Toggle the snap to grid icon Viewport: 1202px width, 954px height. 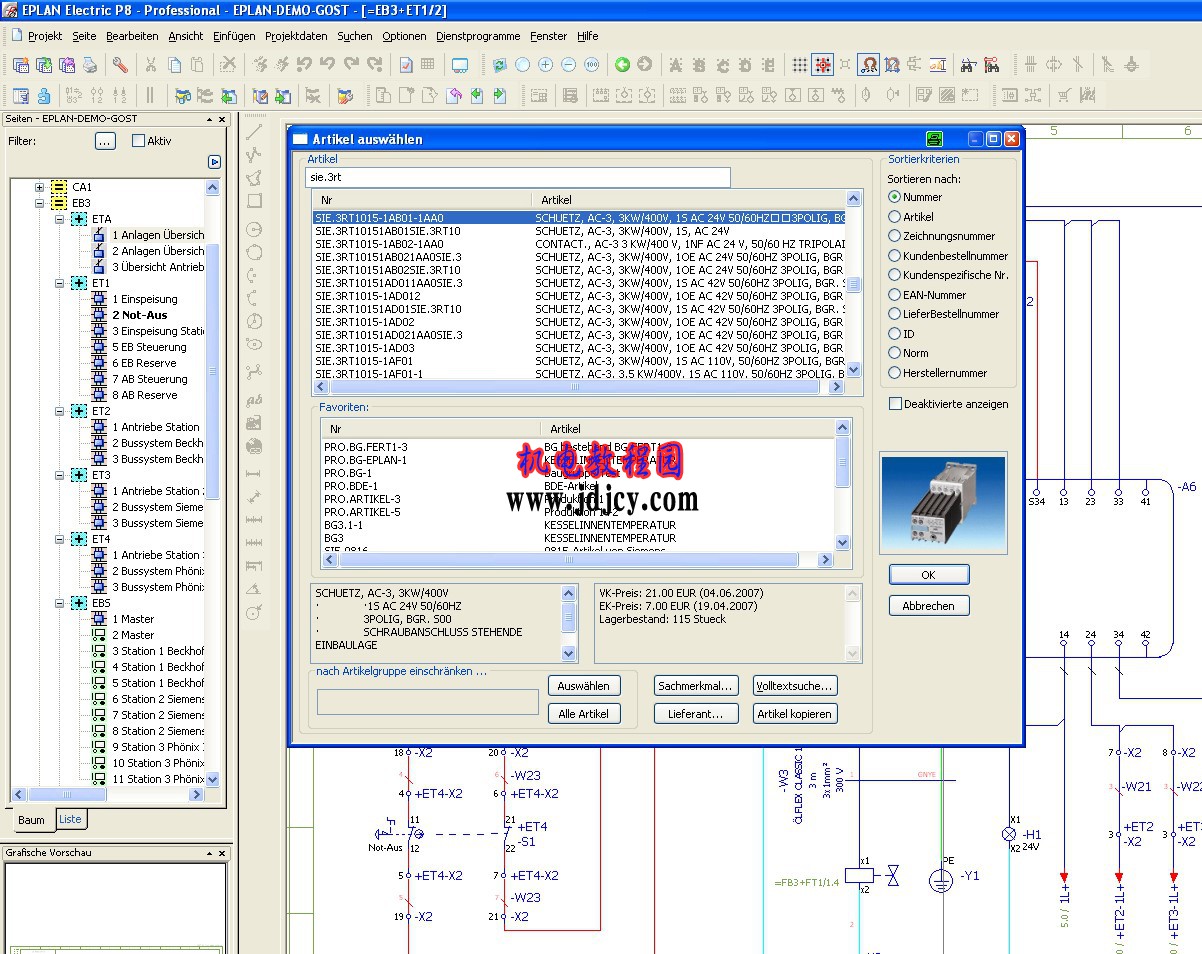[x=823, y=65]
